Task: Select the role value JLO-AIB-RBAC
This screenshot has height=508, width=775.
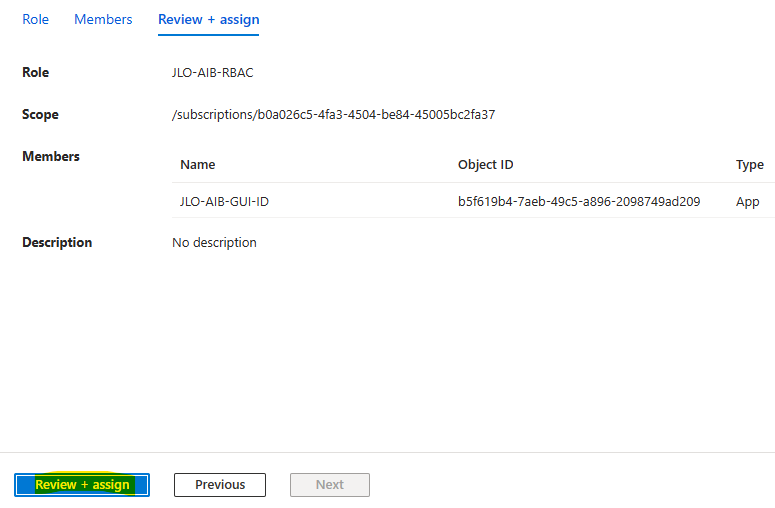Action: (x=213, y=73)
